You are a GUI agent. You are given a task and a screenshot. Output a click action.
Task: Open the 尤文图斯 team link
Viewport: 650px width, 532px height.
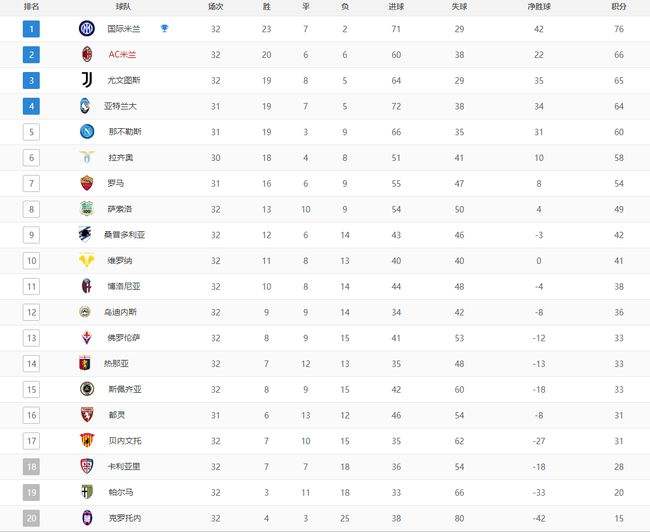(124, 80)
